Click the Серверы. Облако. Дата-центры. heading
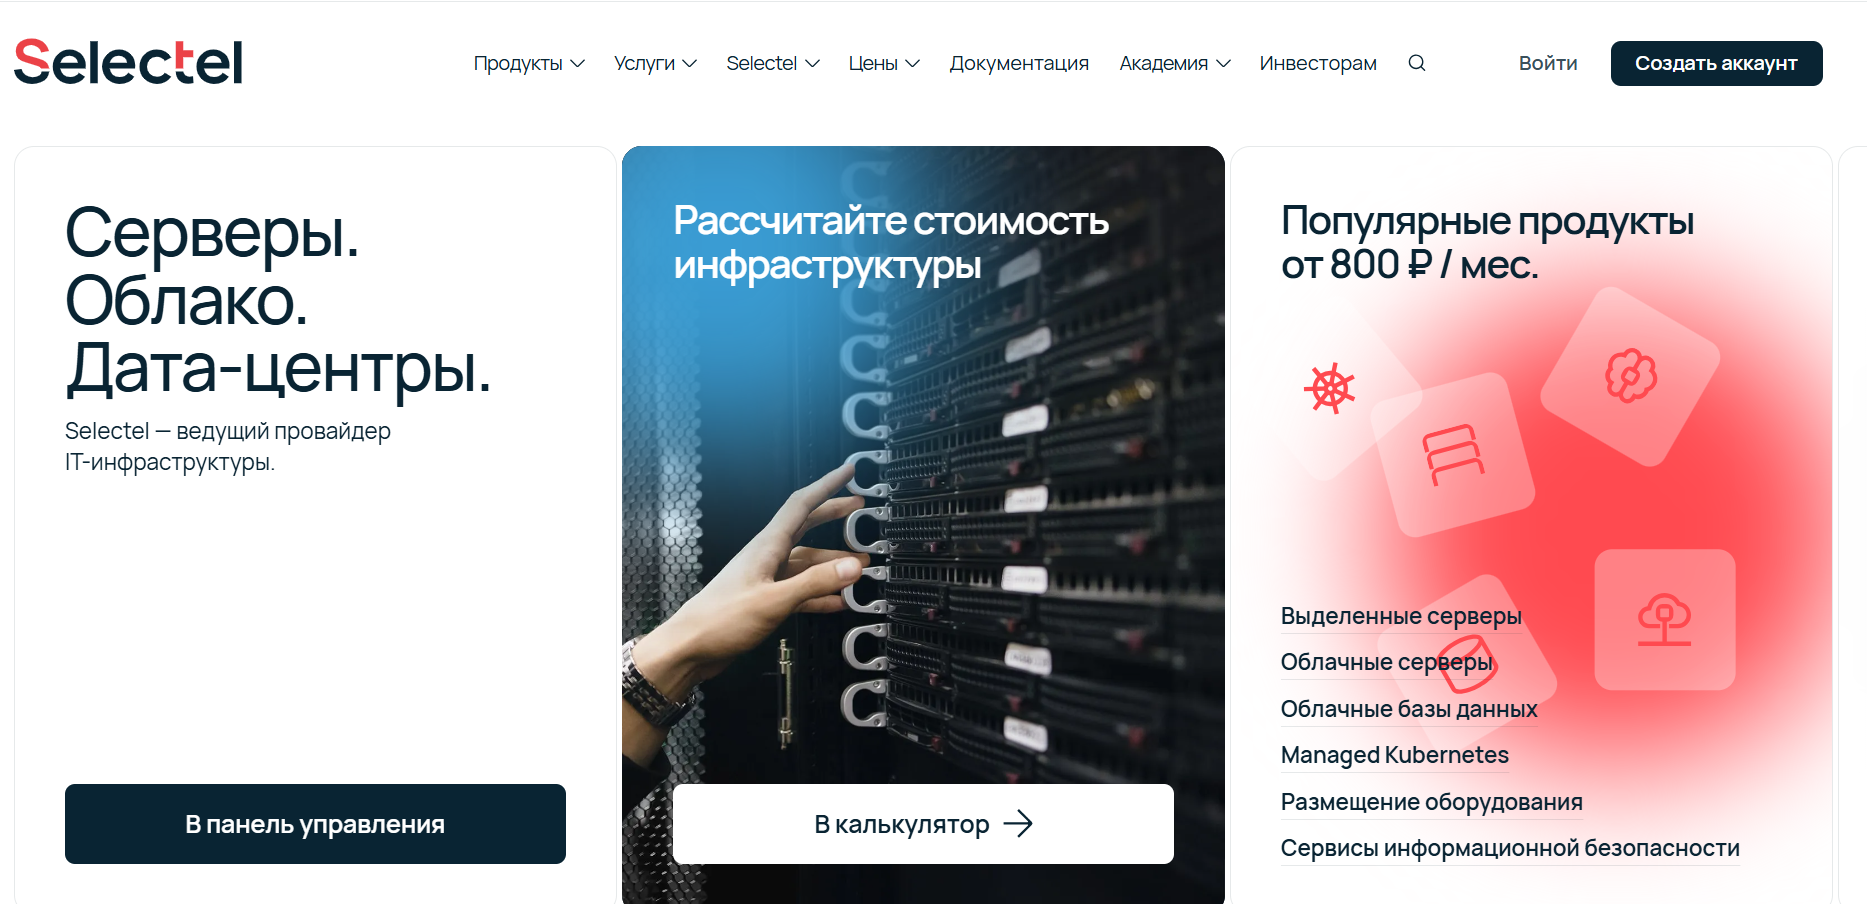Viewport: 1867px width, 904px height. (x=278, y=300)
